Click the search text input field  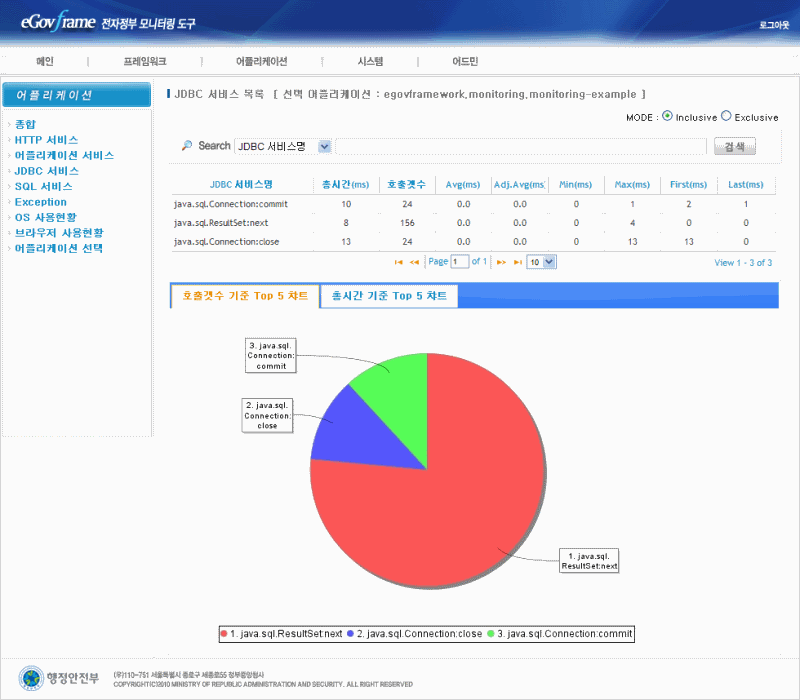pyautogui.click(x=520, y=147)
